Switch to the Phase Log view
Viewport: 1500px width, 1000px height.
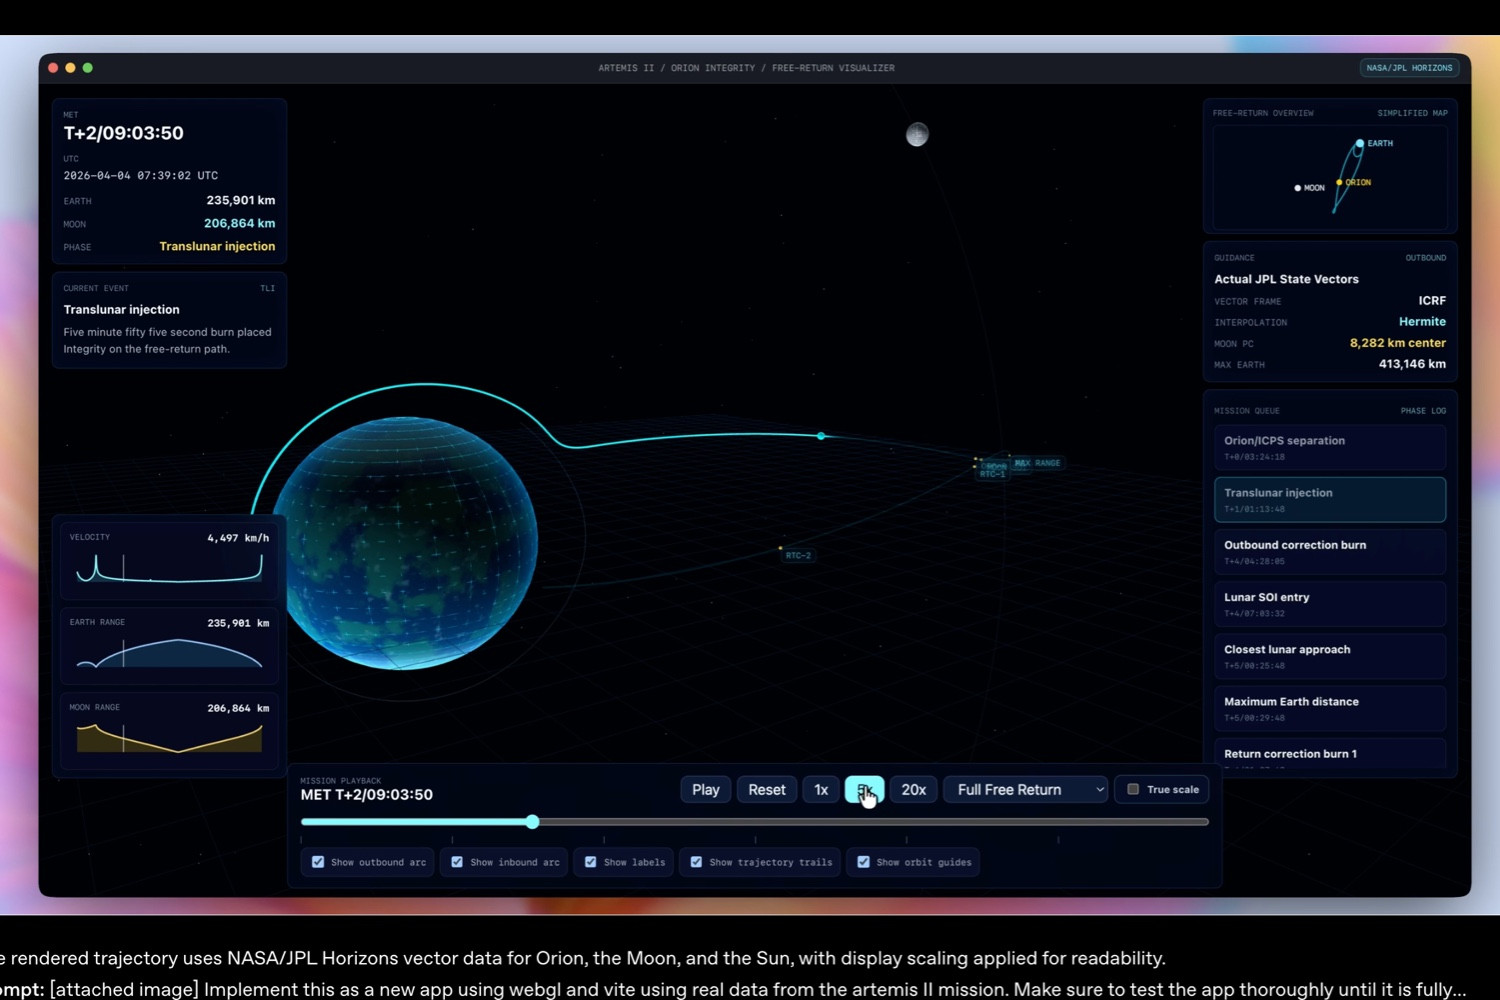click(x=1422, y=410)
